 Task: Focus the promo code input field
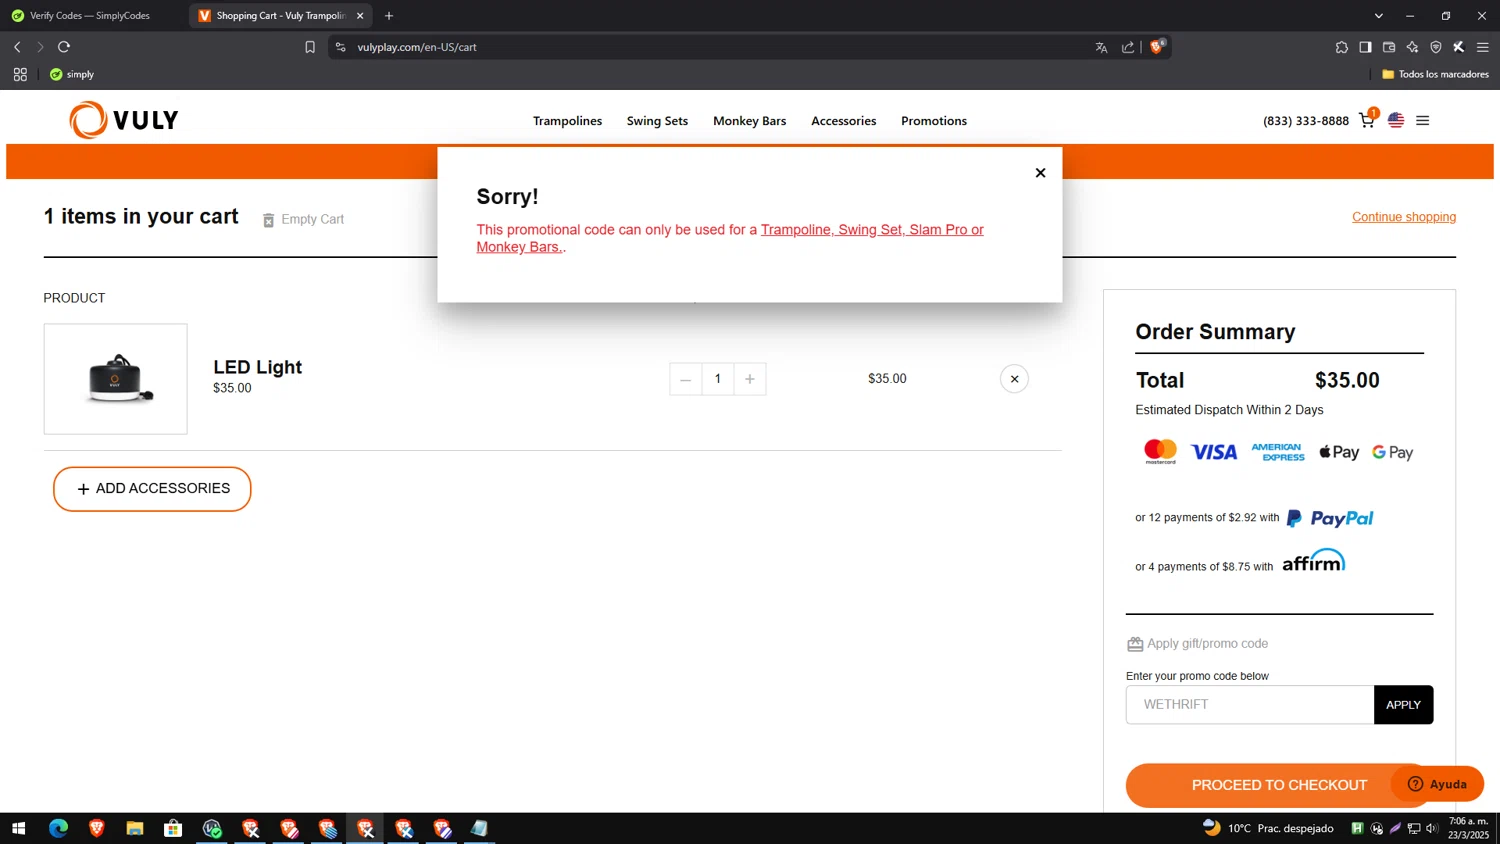click(1250, 705)
